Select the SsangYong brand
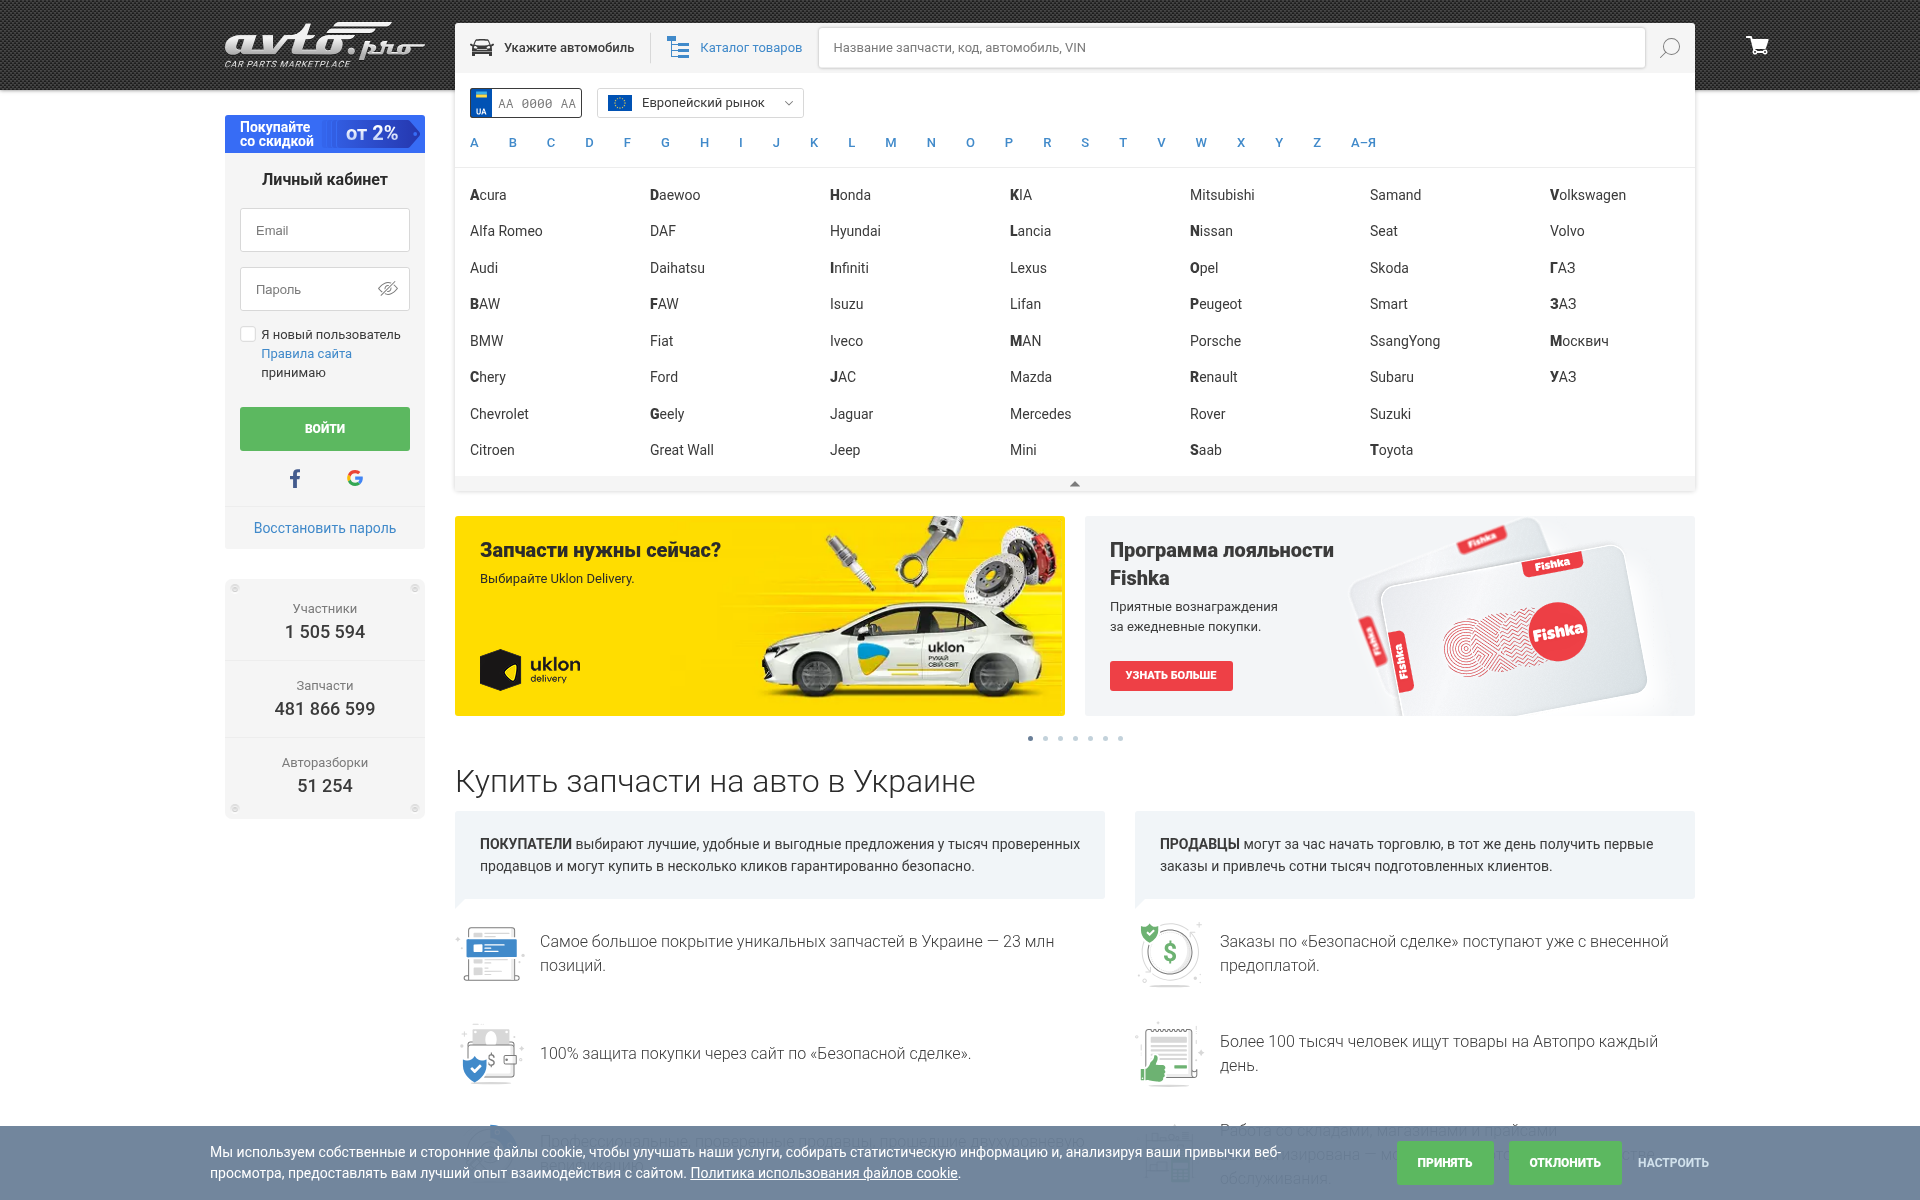Image resolution: width=1920 pixels, height=1200 pixels. pos(1405,341)
